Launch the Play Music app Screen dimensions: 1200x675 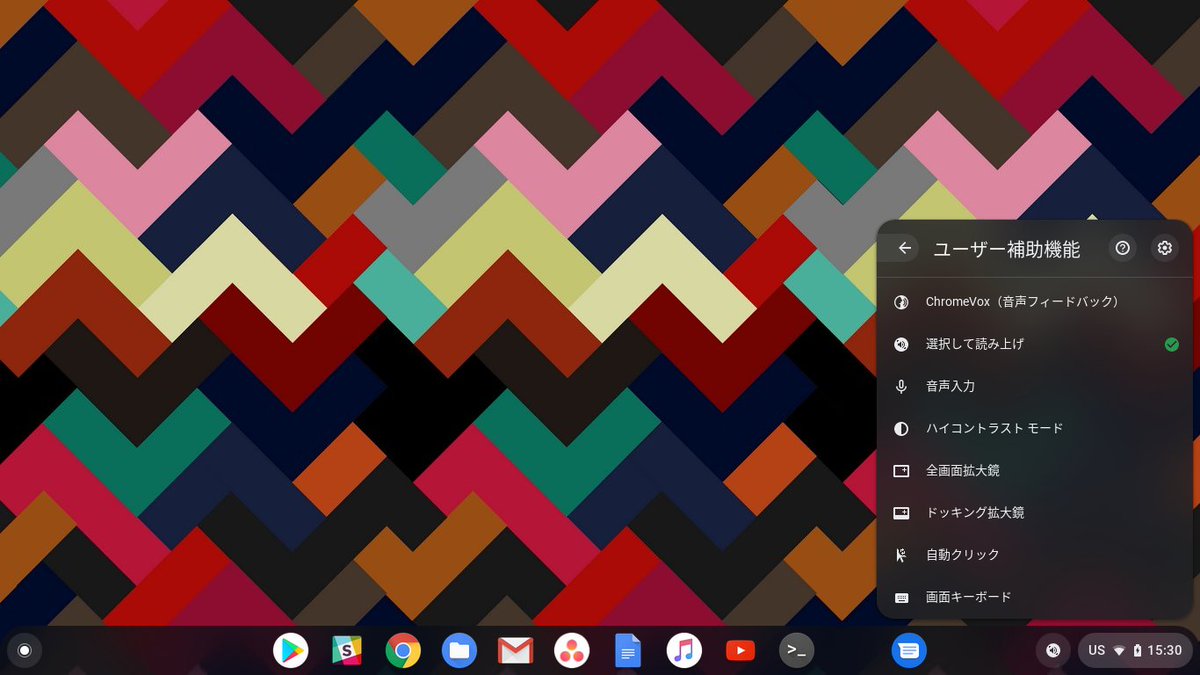coord(684,651)
